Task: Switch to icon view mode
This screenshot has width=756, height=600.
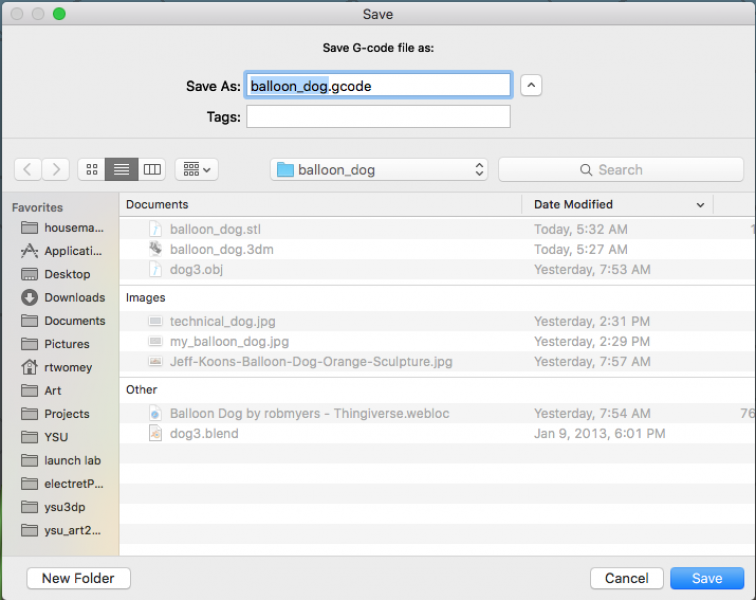Action: [92, 170]
